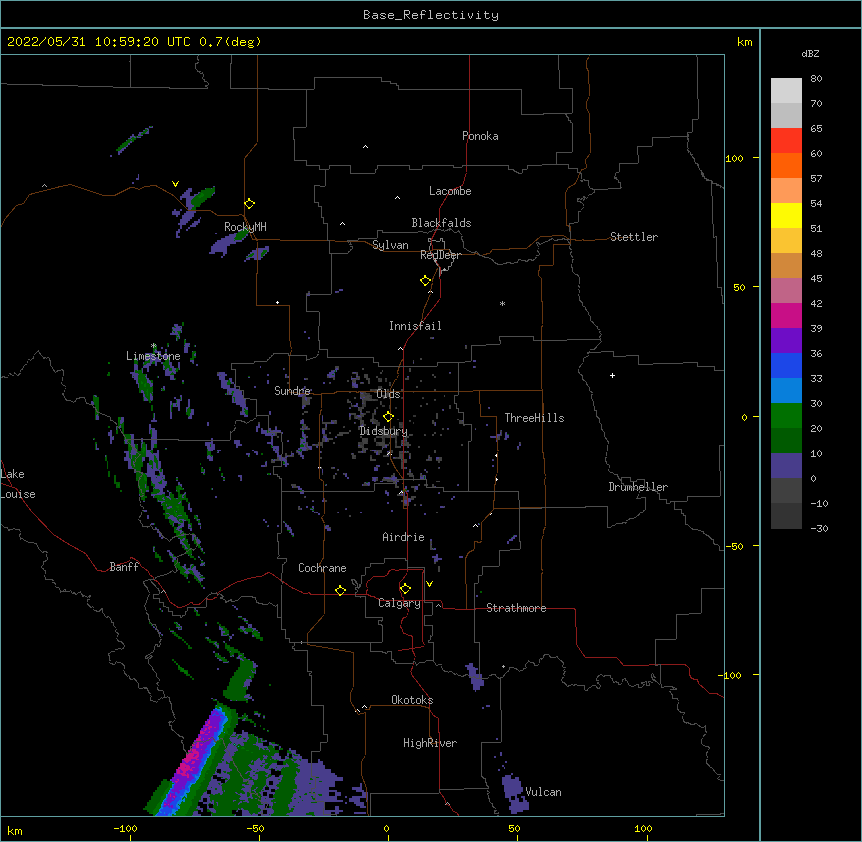The height and width of the screenshot is (842, 862).
Task: Click the Didsbury town label
Action: tap(384, 431)
